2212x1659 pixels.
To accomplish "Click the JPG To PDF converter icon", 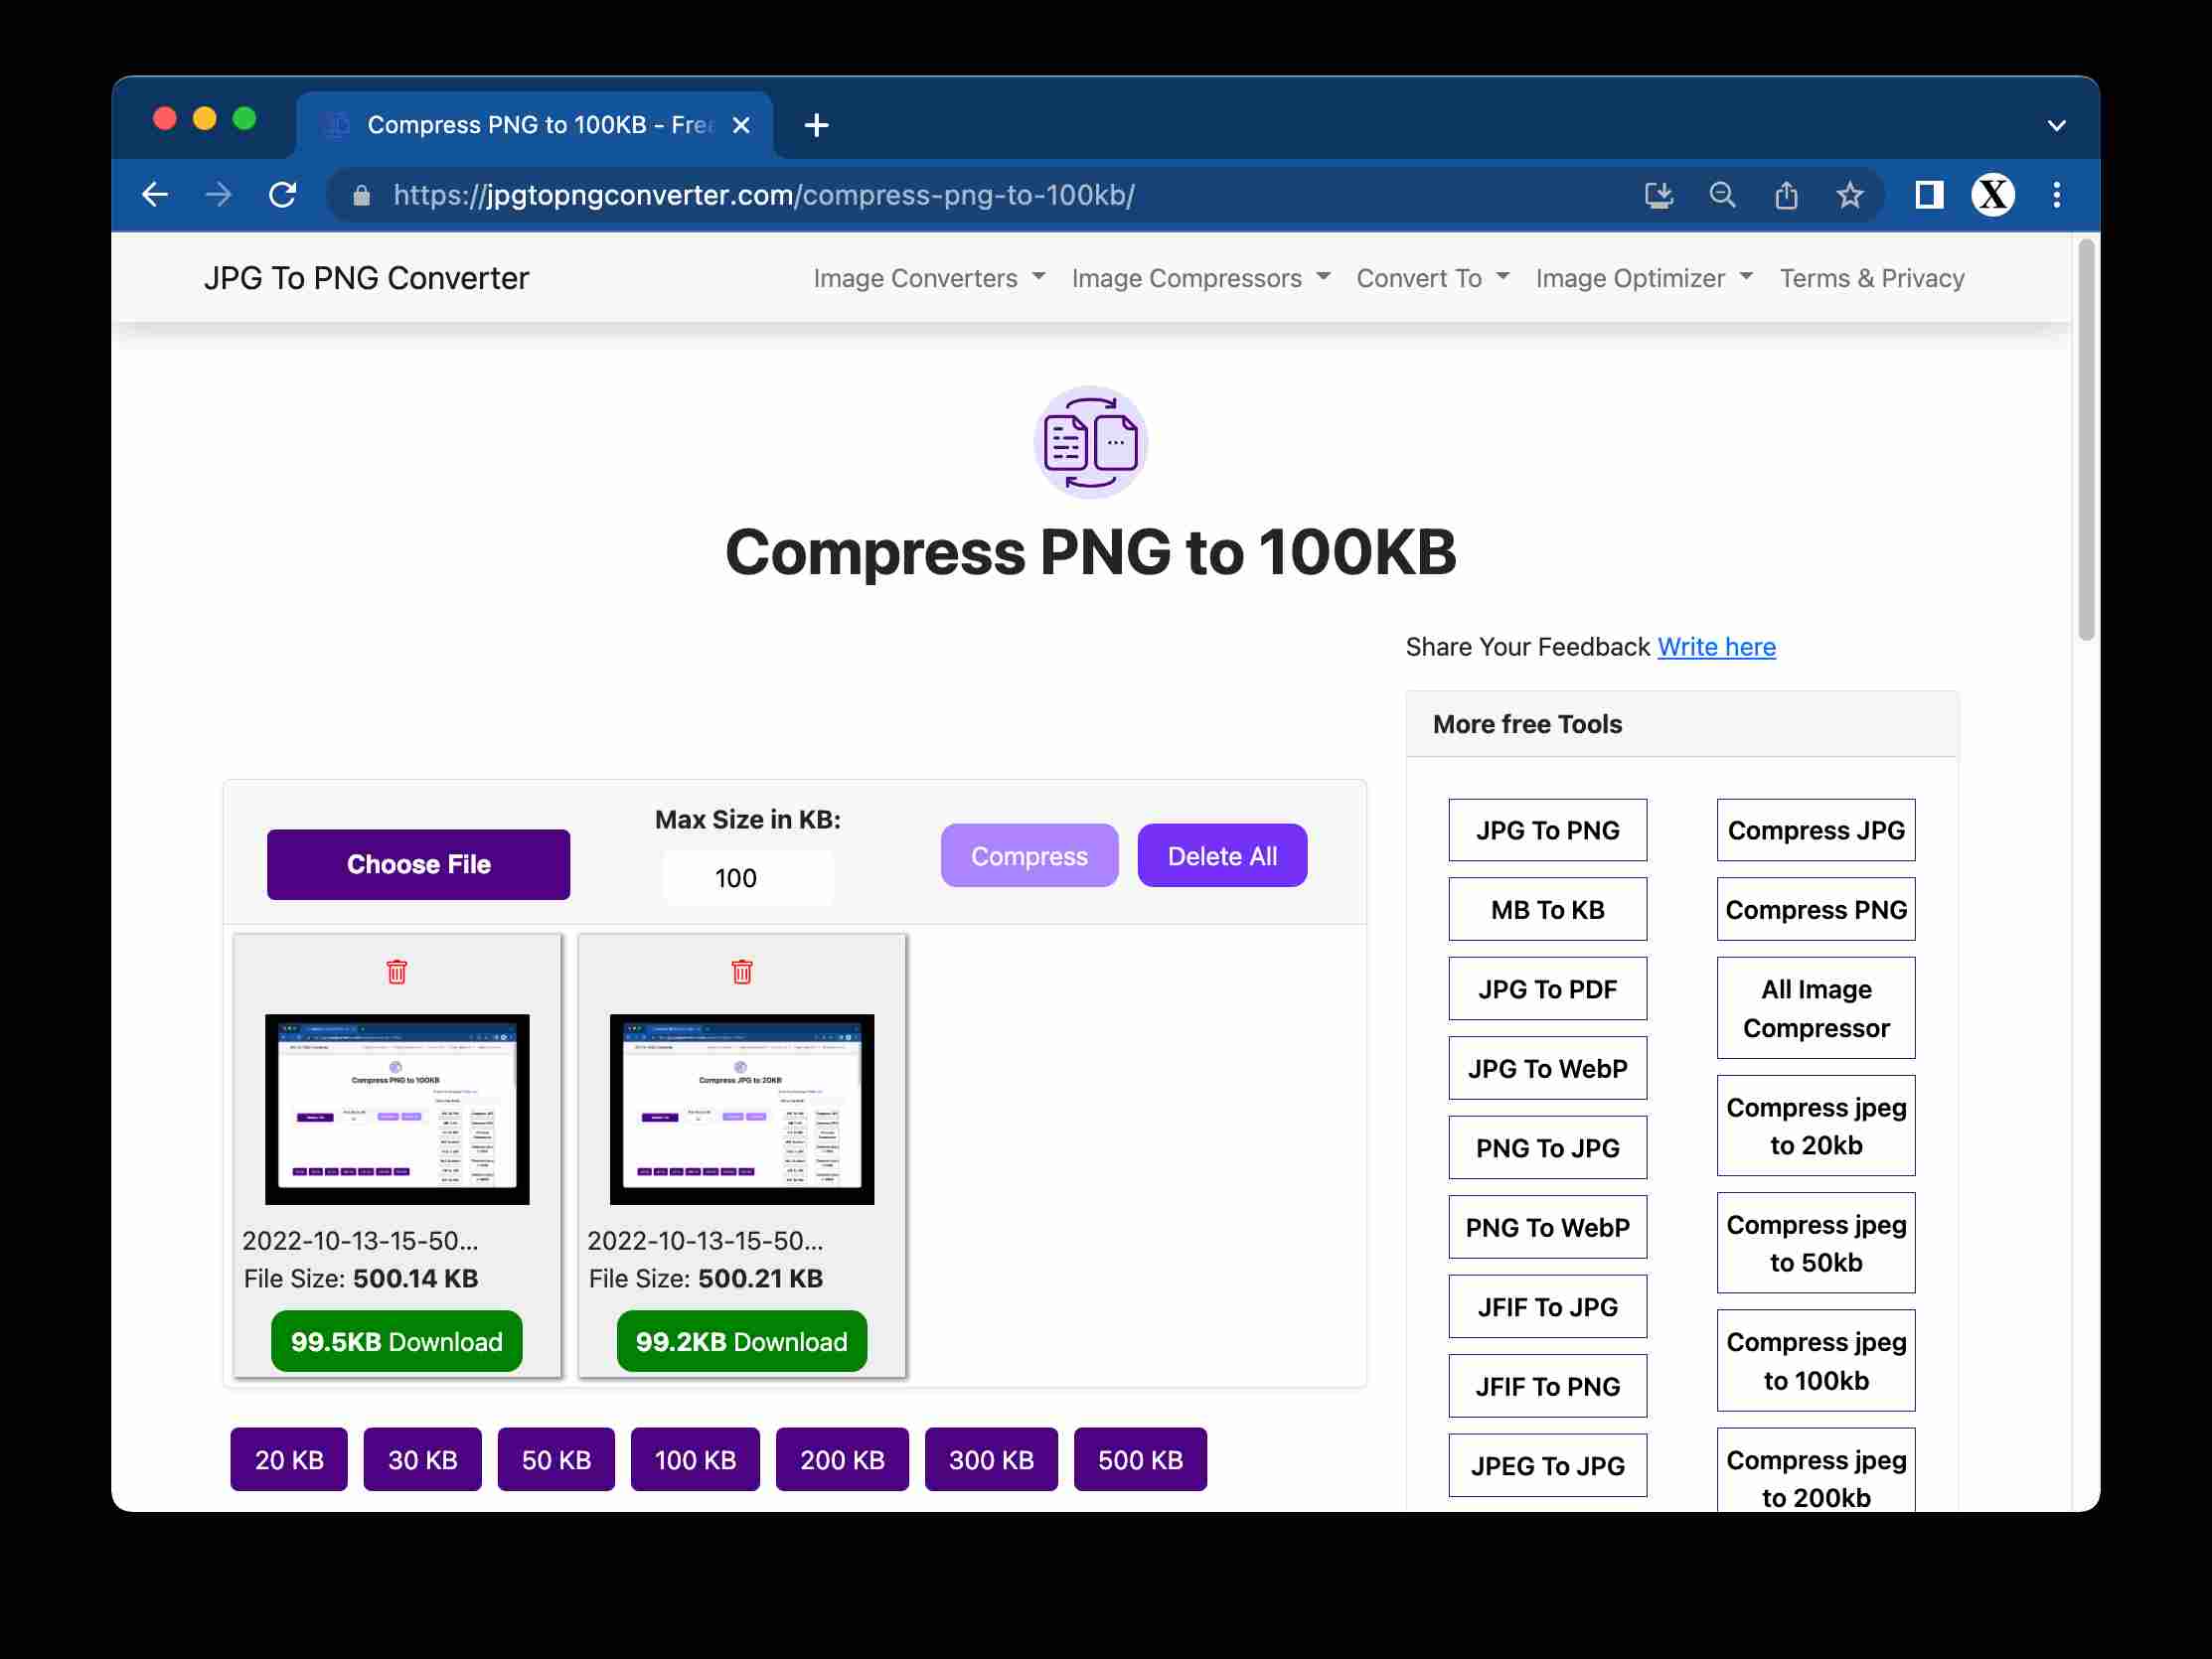I will 1546,988.
